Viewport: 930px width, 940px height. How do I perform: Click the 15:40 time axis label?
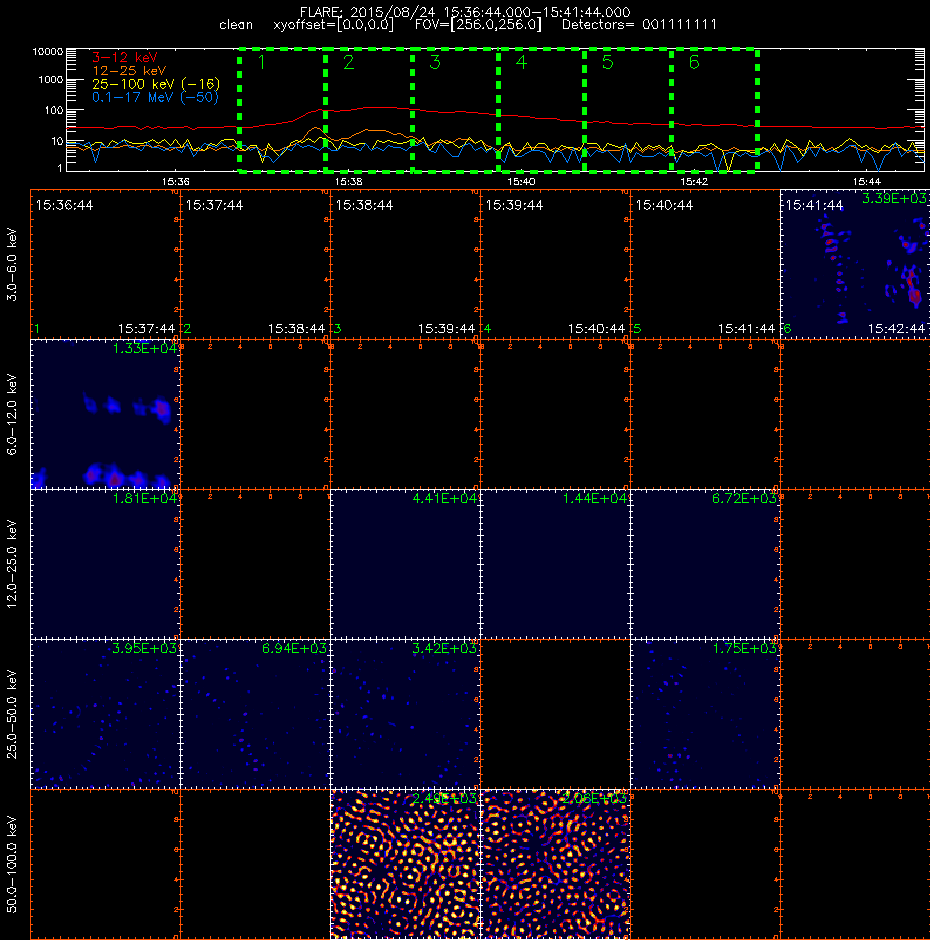click(521, 181)
